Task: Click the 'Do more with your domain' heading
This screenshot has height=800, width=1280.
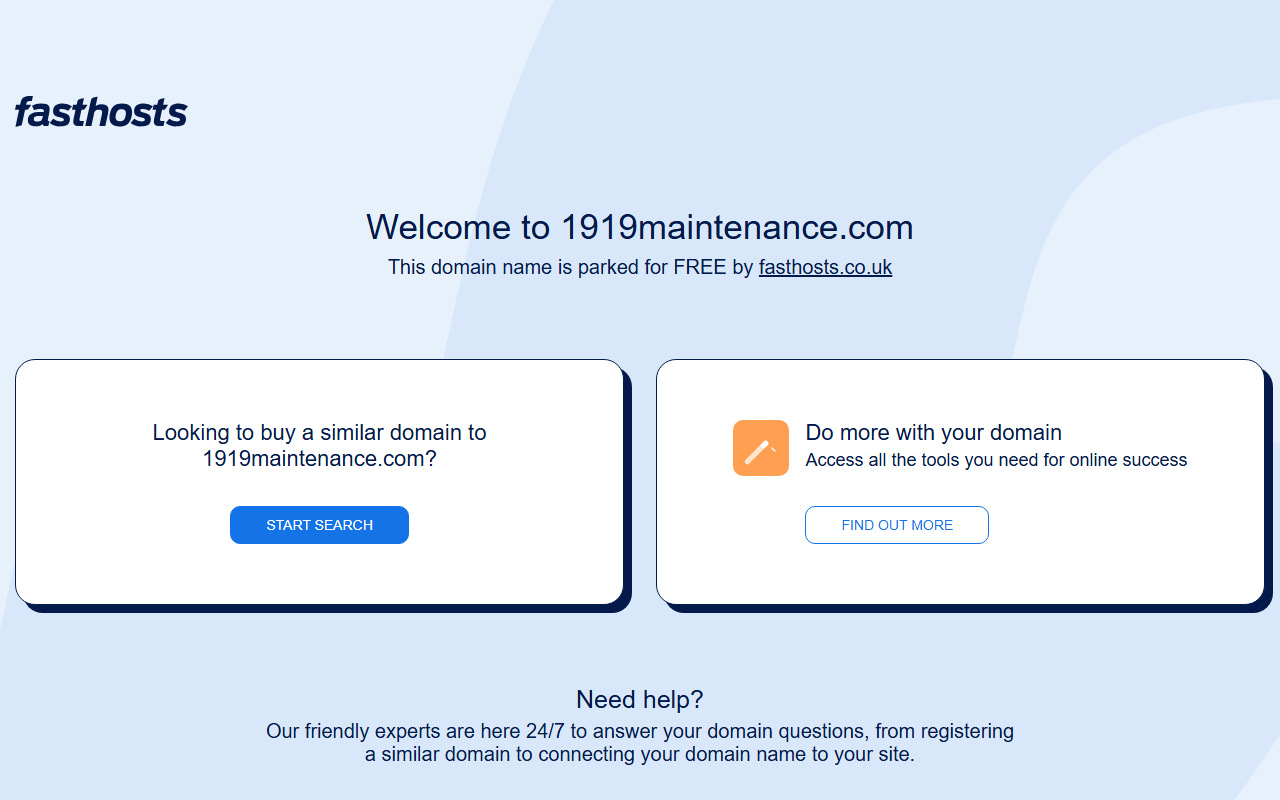Action: point(934,432)
